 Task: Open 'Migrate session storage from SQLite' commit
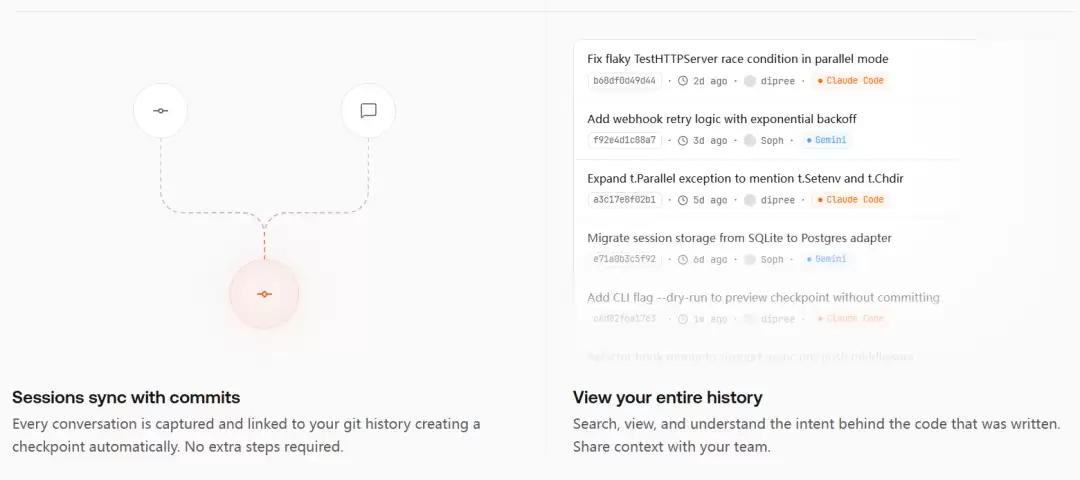click(739, 238)
